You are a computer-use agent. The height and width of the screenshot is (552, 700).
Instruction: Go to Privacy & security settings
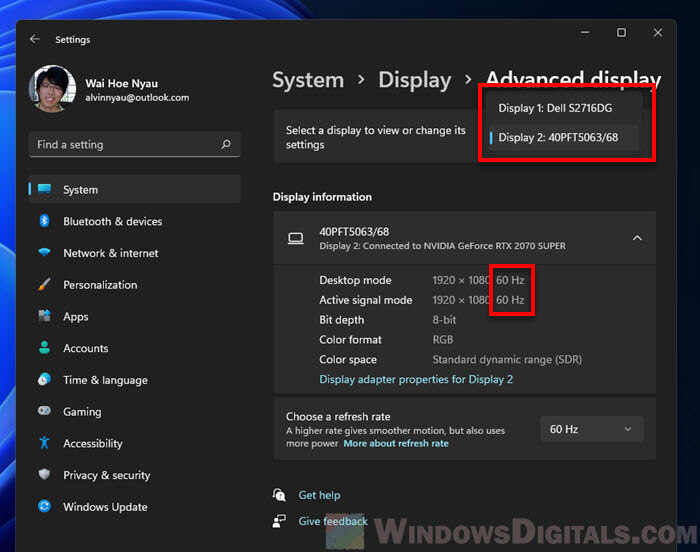pos(134,475)
